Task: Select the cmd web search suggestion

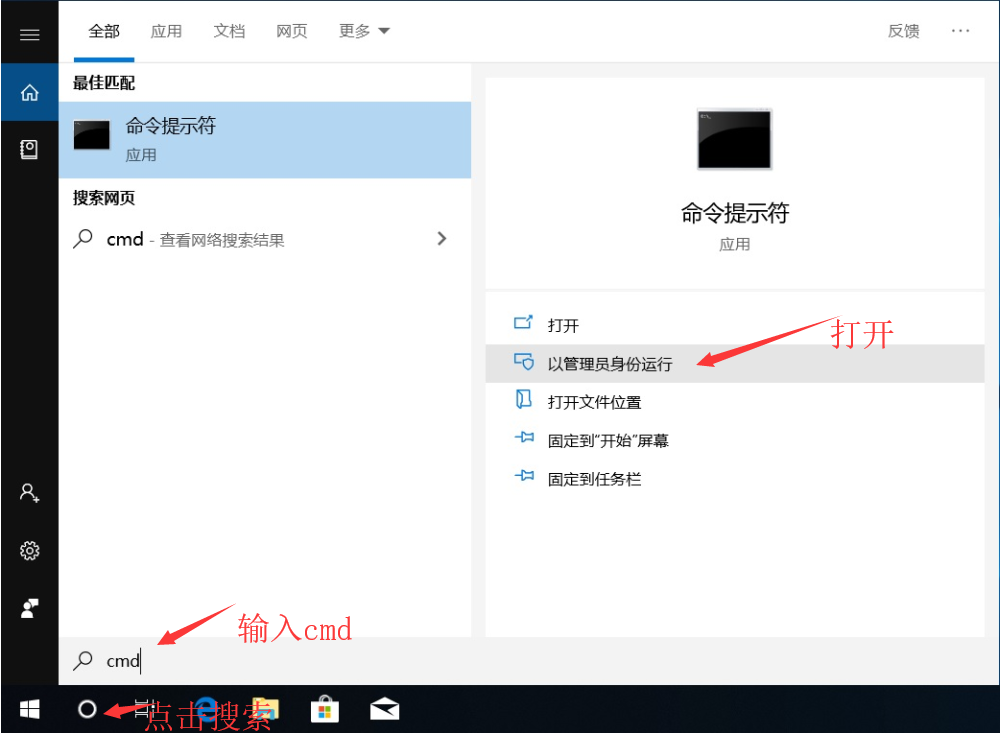Action: click(x=265, y=239)
